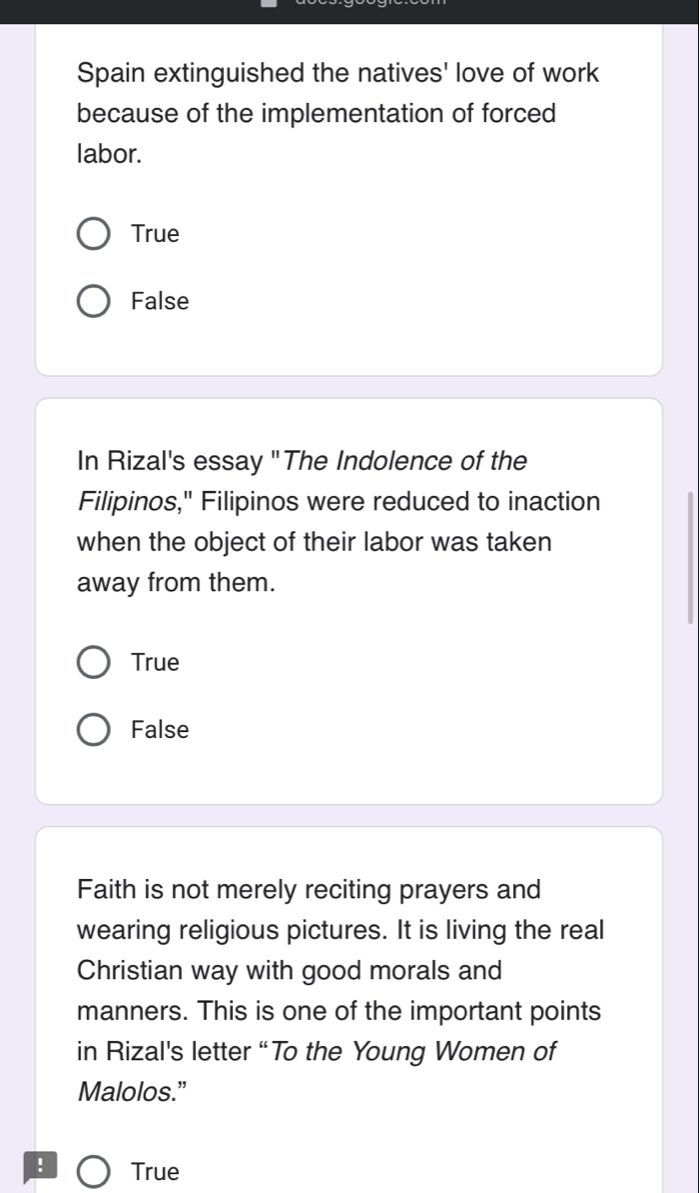Select False for the forced labor statement
This screenshot has width=699, height=1193.
tap(95, 301)
